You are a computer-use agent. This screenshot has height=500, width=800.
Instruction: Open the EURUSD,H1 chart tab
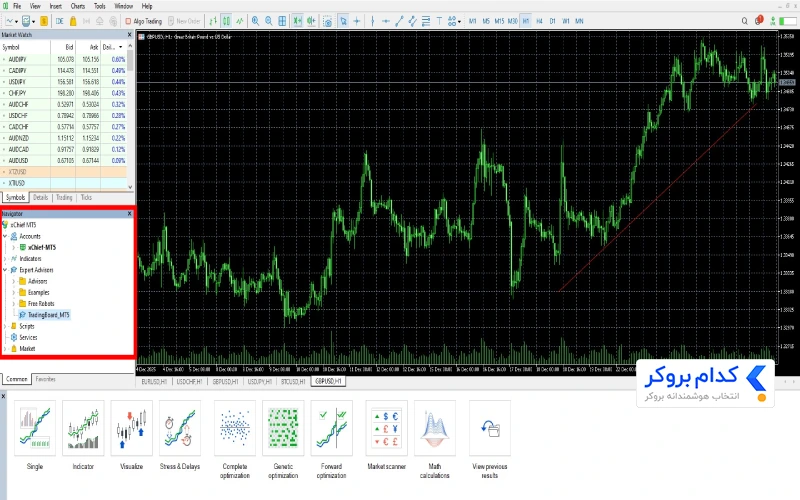155,382
